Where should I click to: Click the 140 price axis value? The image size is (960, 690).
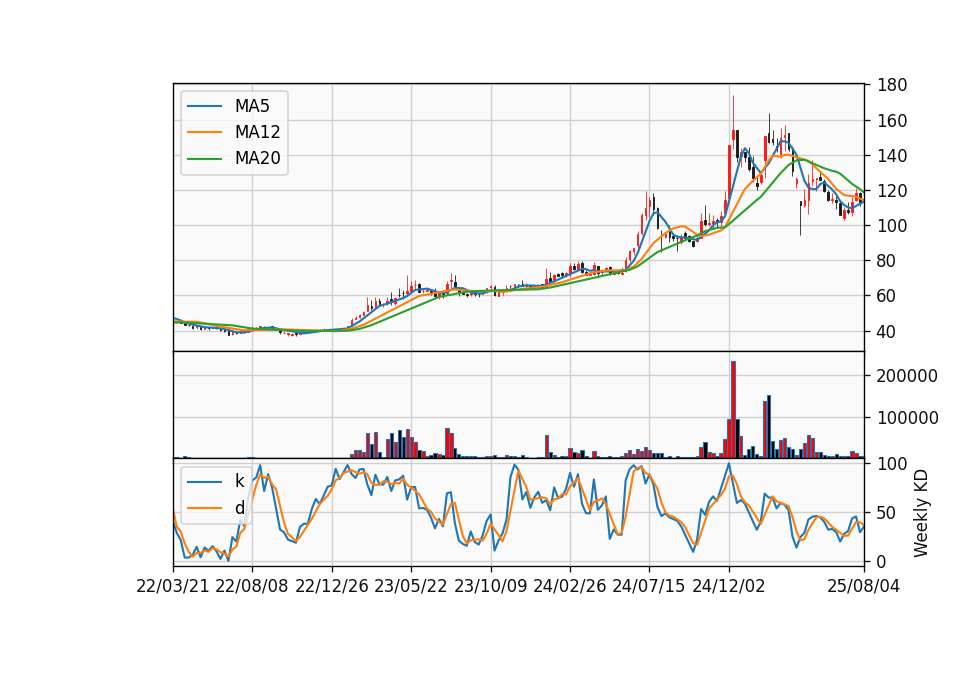[892, 156]
